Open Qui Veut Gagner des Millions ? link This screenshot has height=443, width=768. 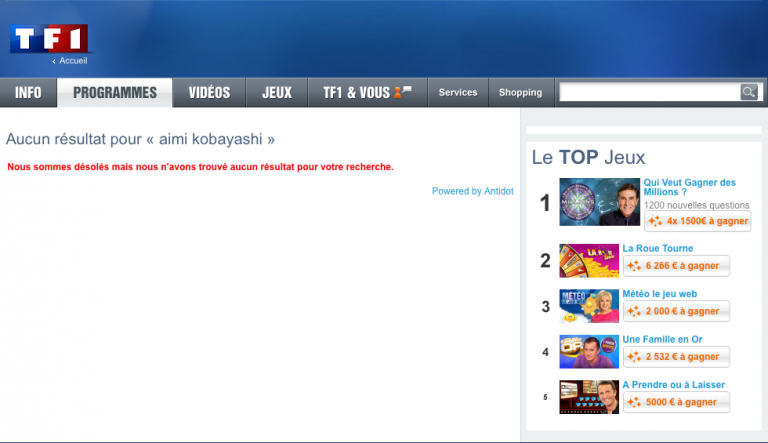coord(690,187)
